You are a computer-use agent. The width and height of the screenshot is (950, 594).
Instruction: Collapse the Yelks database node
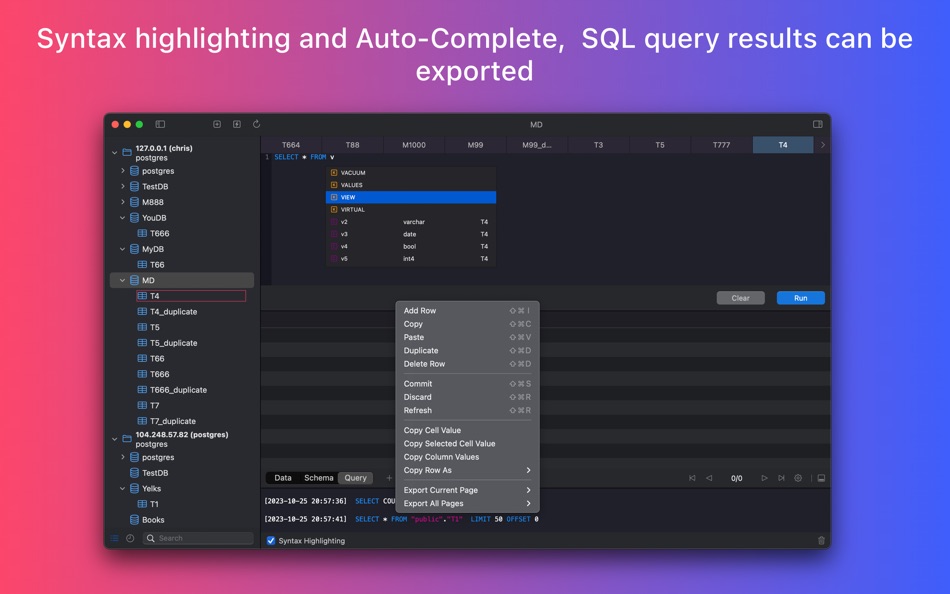[x=122, y=489]
